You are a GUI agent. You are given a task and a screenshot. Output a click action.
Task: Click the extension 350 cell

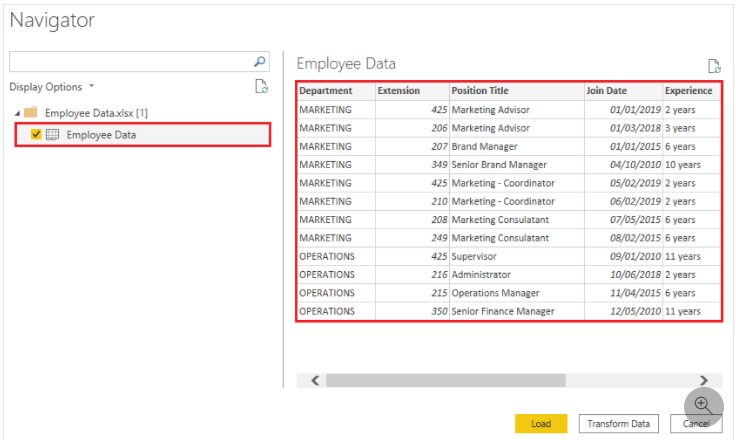click(x=412, y=311)
